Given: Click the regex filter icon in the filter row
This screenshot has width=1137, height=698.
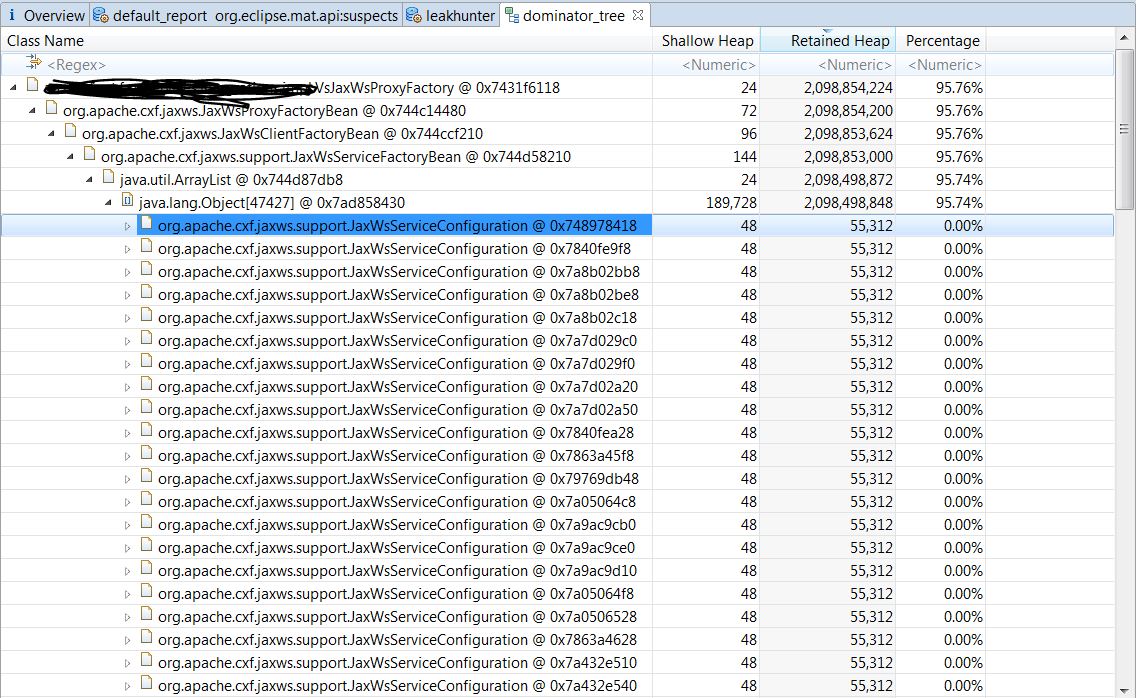Looking at the screenshot, I should coord(34,63).
